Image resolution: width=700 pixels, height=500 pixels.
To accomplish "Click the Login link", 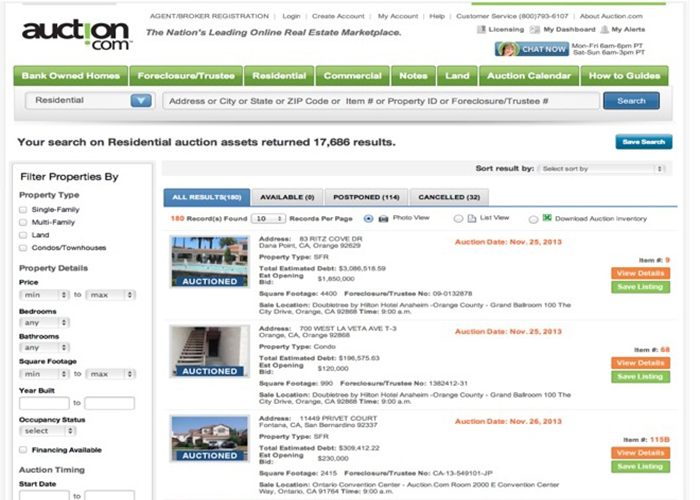I will pyautogui.click(x=291, y=16).
